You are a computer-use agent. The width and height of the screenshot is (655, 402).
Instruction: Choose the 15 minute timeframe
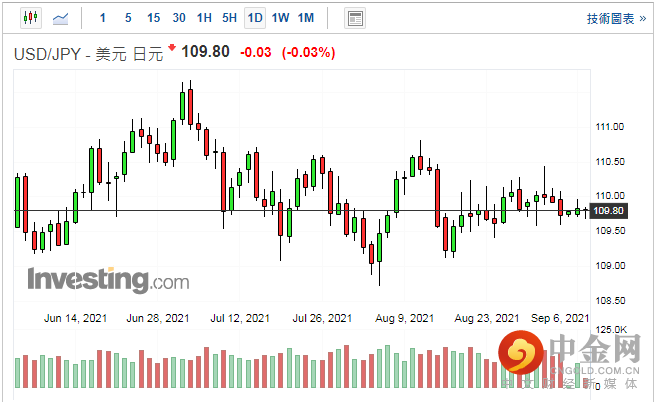click(152, 18)
